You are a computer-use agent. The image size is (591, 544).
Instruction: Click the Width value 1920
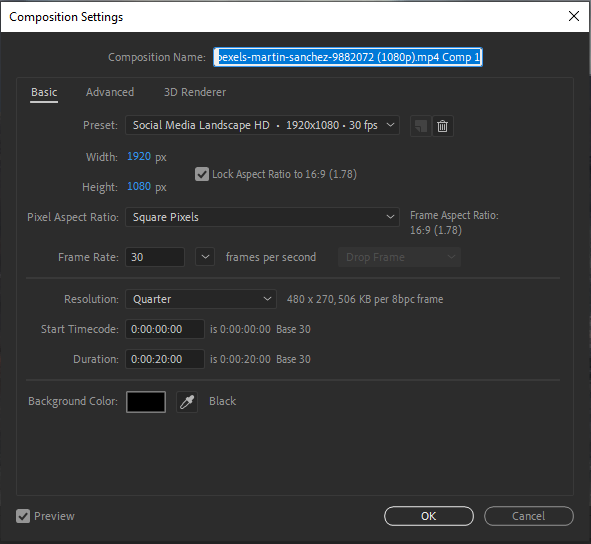click(x=139, y=156)
